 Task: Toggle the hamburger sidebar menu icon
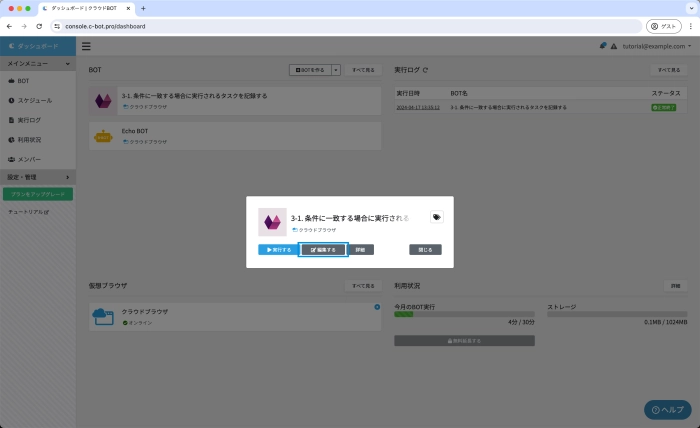pos(86,46)
